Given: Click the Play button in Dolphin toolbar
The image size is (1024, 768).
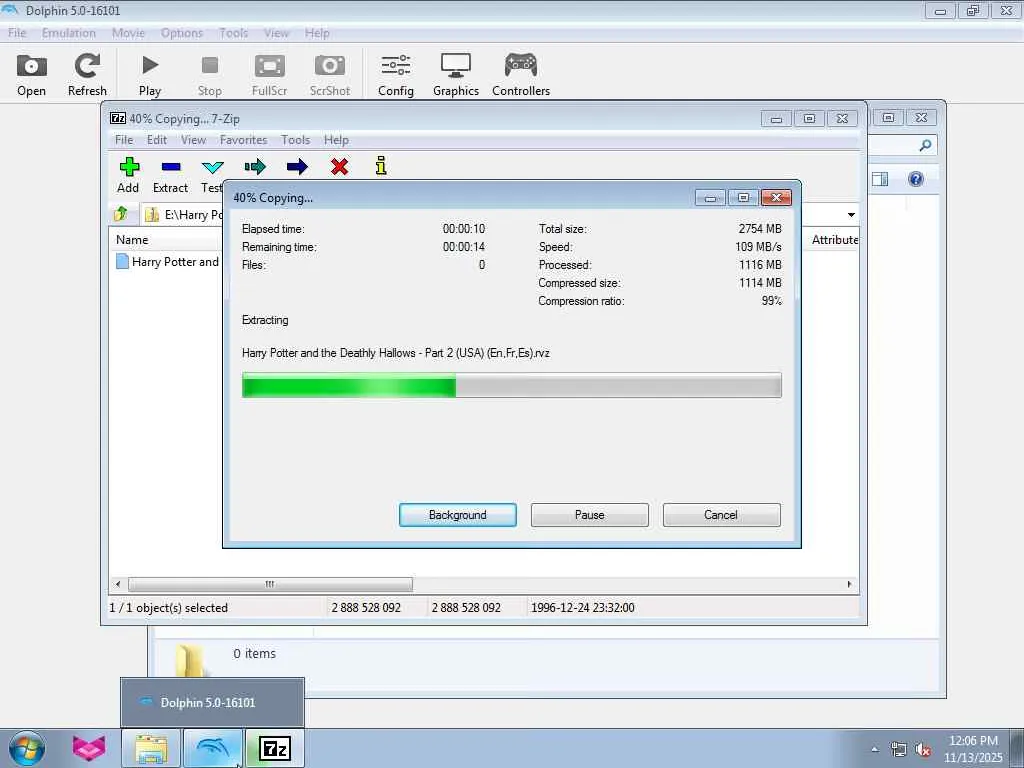Looking at the screenshot, I should [x=150, y=74].
